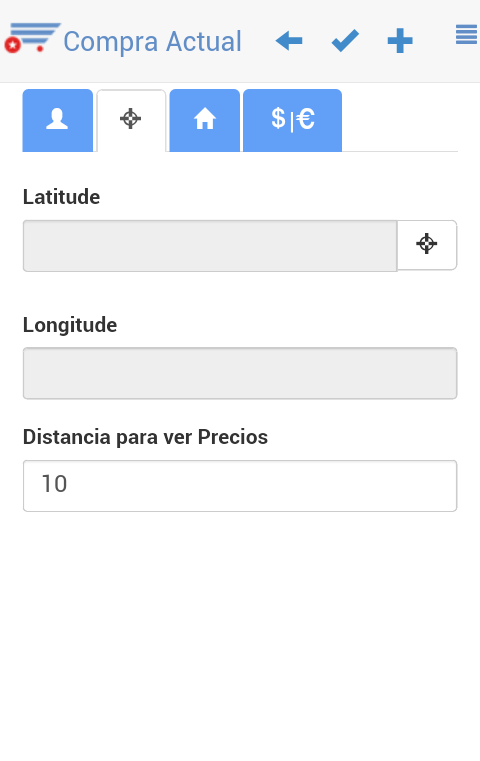Click the value 10 in distance field
The width and height of the screenshot is (480, 761).
(x=54, y=484)
